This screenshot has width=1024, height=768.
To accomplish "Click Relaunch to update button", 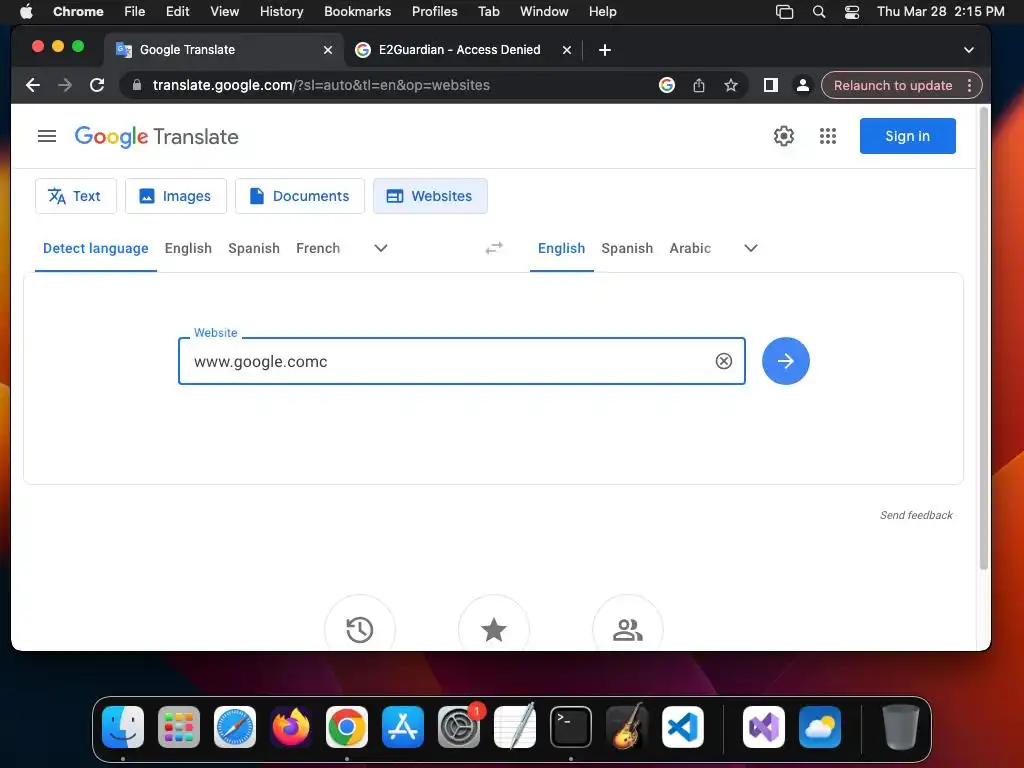I will [893, 85].
